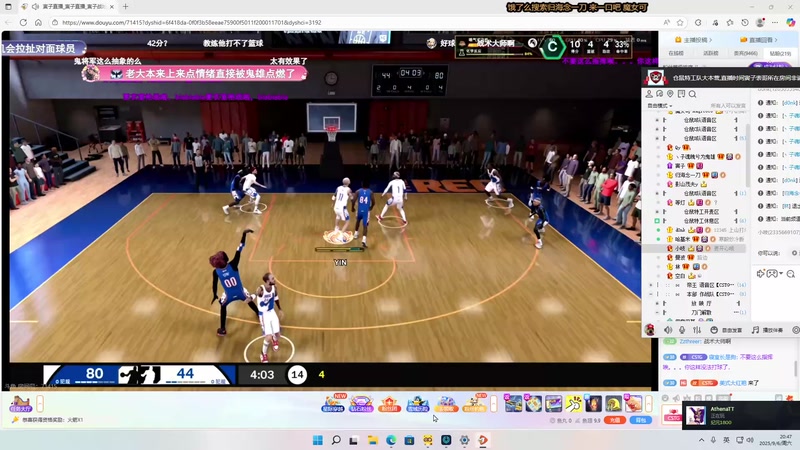Go to the browser home page
Screen dimensions: 800x450
coord(38,22)
